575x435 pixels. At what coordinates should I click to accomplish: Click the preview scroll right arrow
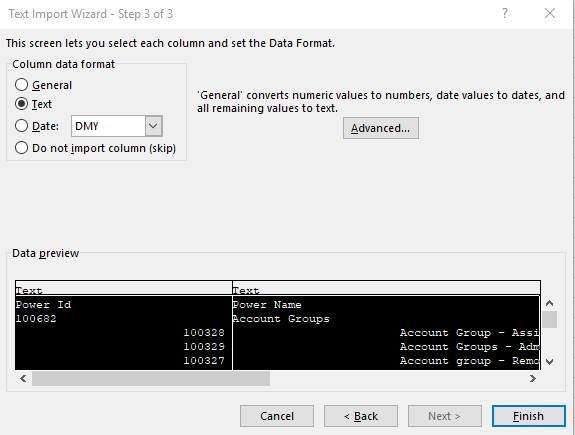[x=532, y=378]
